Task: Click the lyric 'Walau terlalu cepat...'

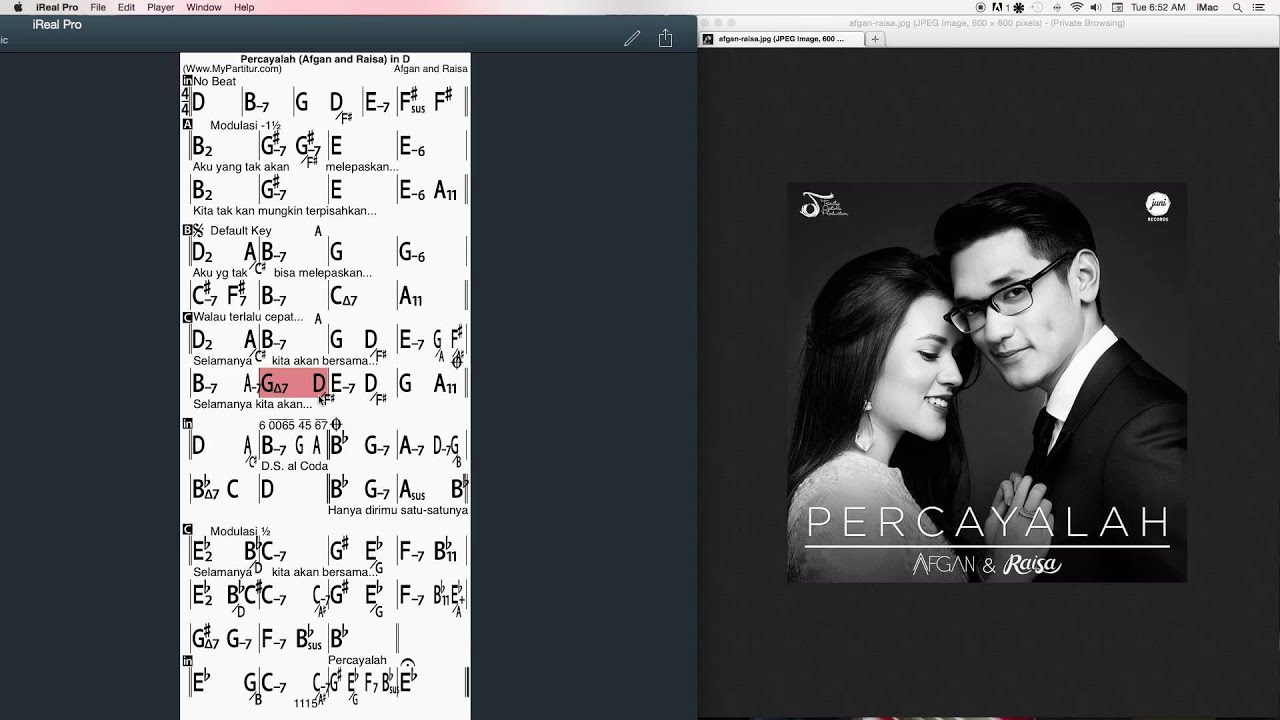Action: point(248,317)
